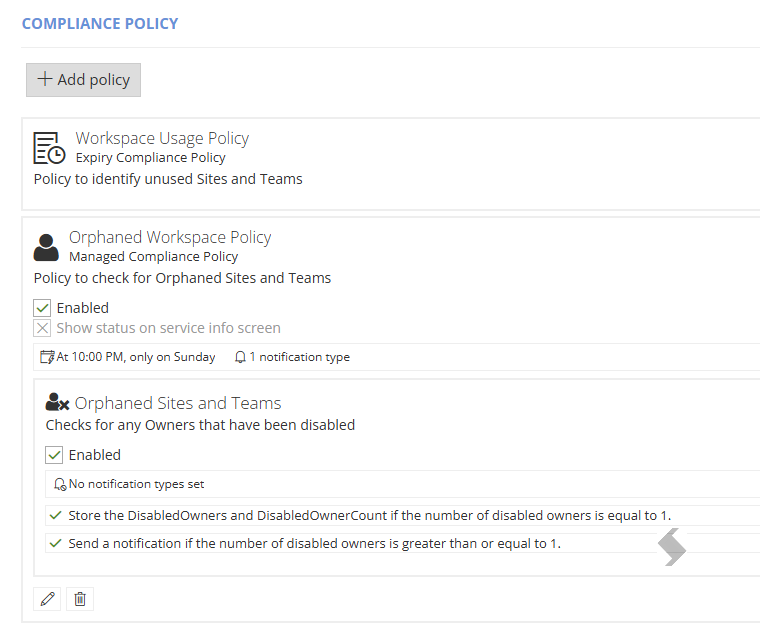Screen dimensions: 760x624
Task: Click the Add policy button
Action: (83, 80)
